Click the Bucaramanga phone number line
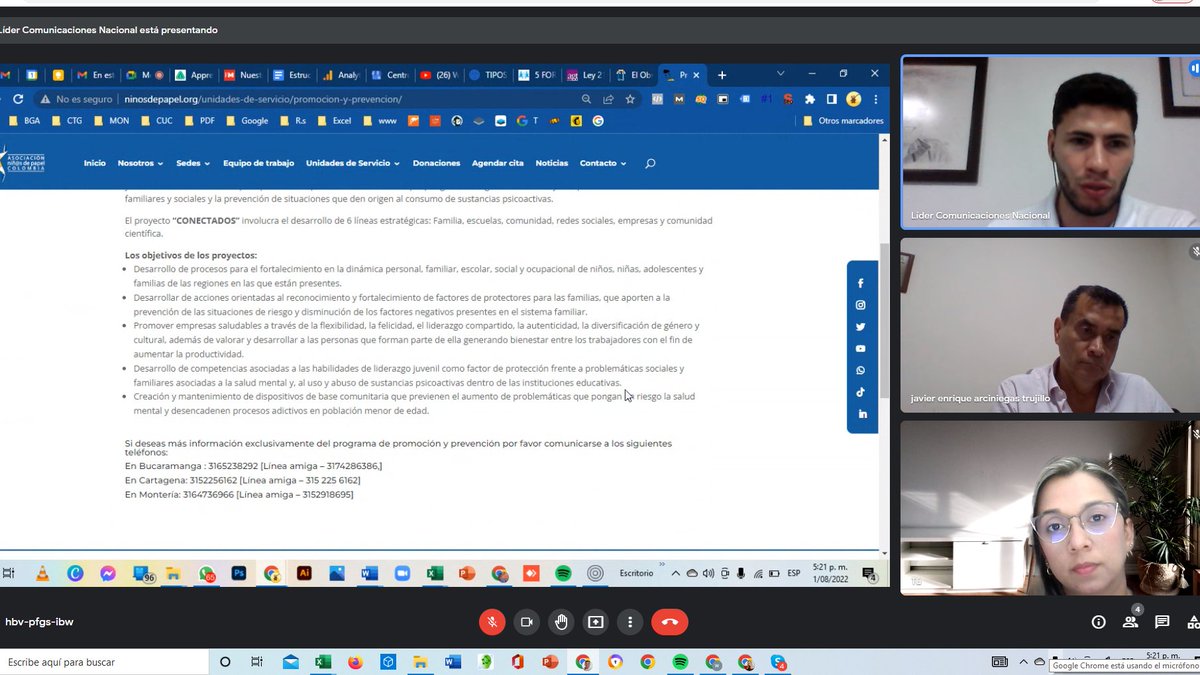This screenshot has width=1200, height=675. coord(254,466)
